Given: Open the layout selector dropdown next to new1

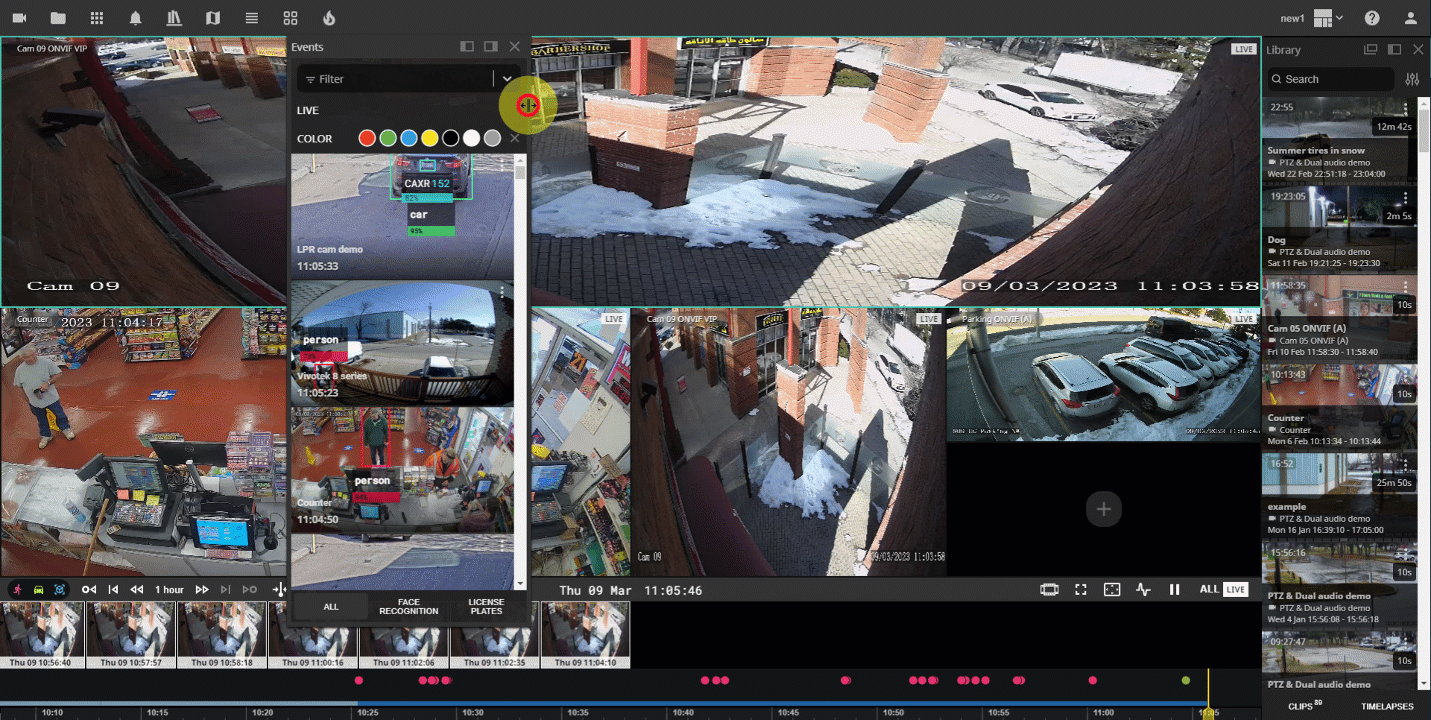Looking at the screenshot, I should coord(1328,18).
